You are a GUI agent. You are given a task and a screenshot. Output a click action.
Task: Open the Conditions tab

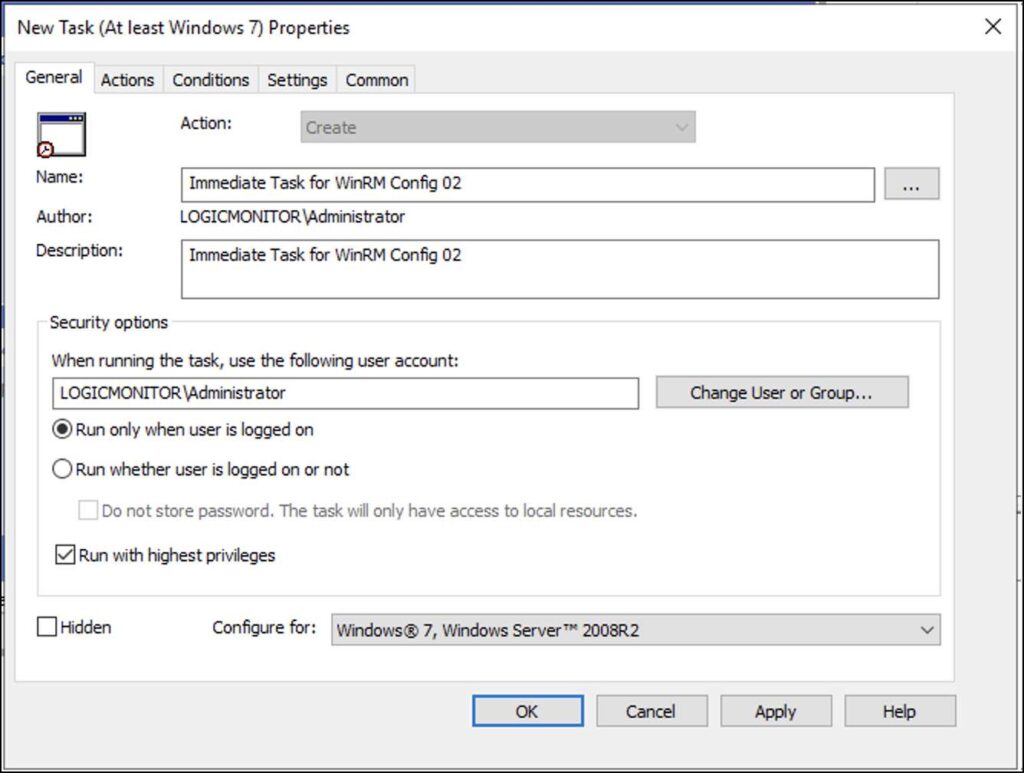210,79
